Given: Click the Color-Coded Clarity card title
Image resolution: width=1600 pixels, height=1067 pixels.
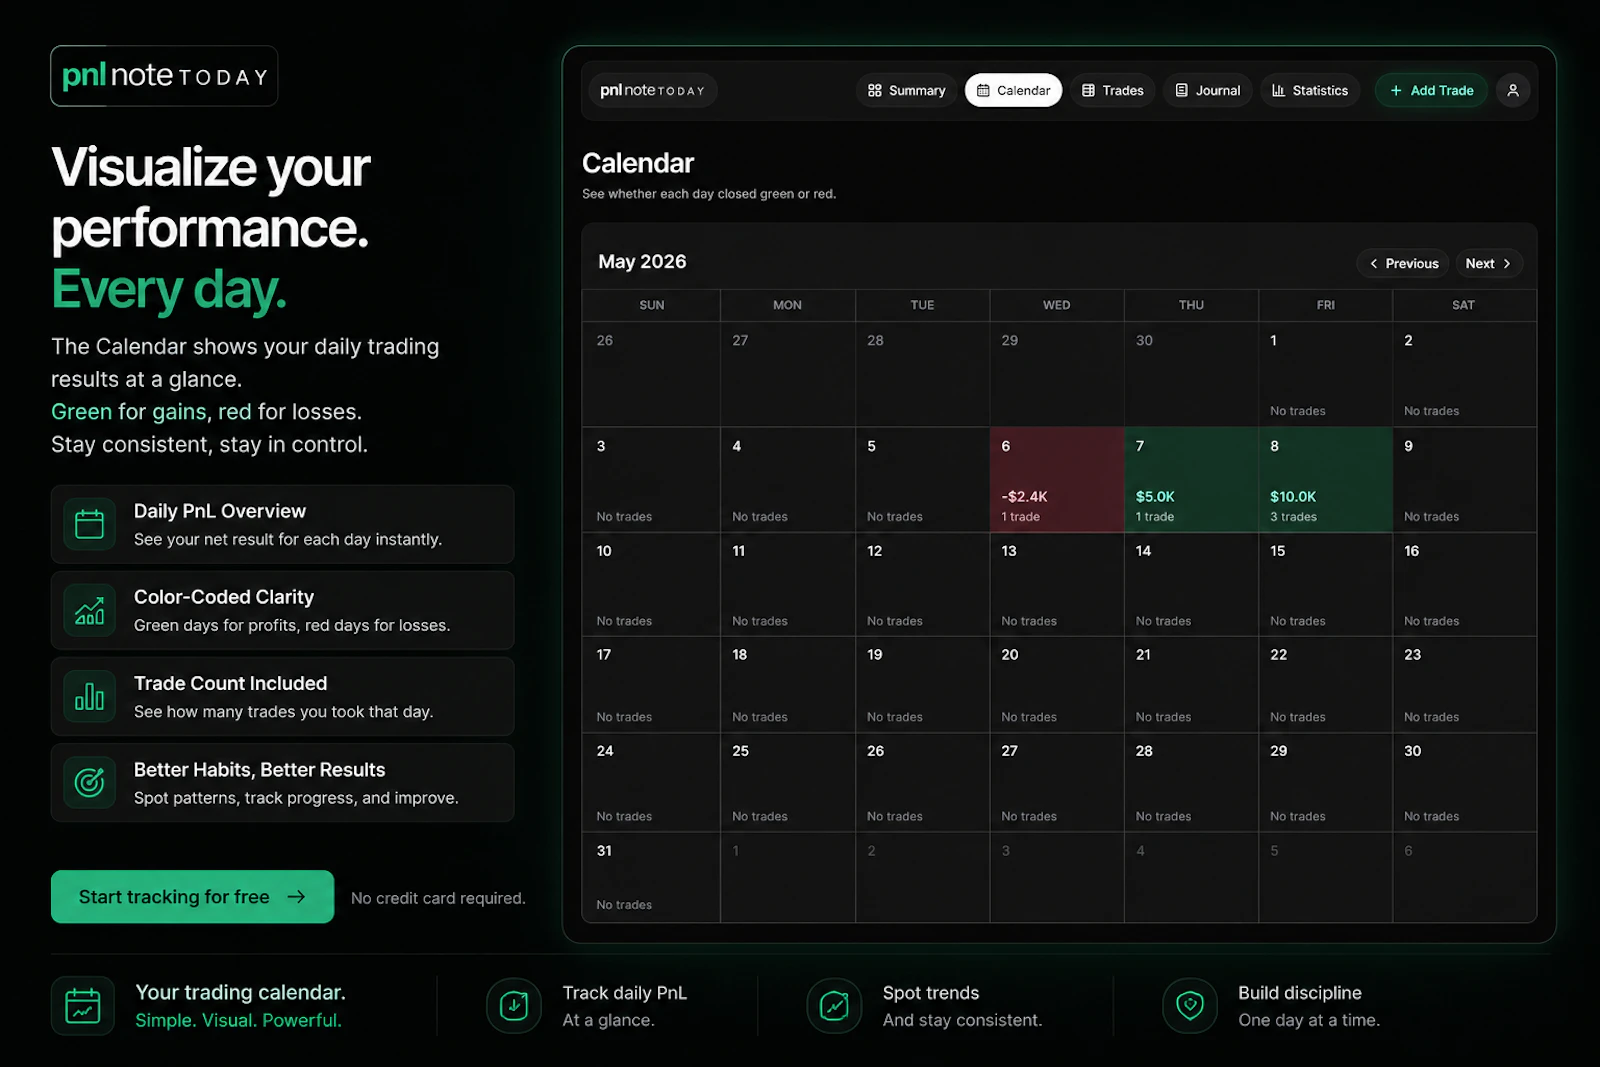Looking at the screenshot, I should point(224,597).
